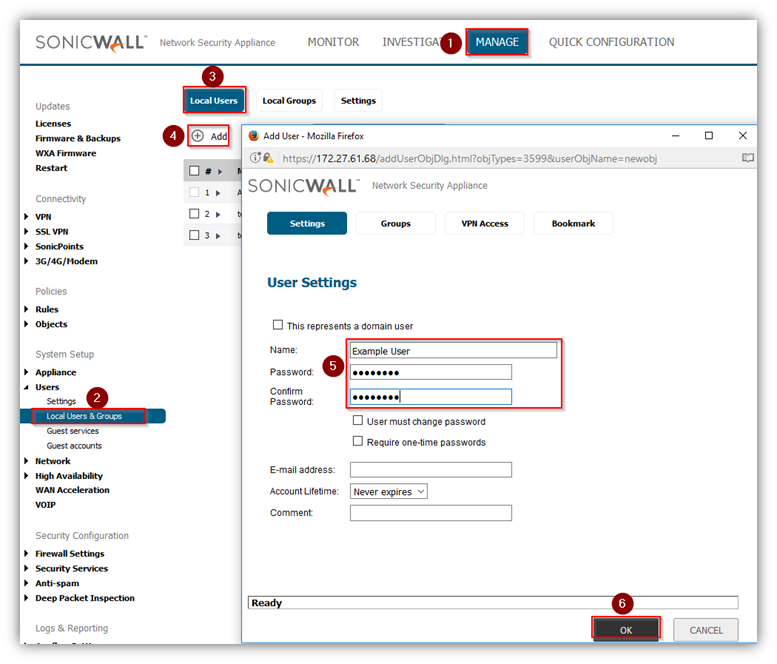Click CANCEL in Add User dialog
Viewport: 777px width, 664px height.
[706, 630]
